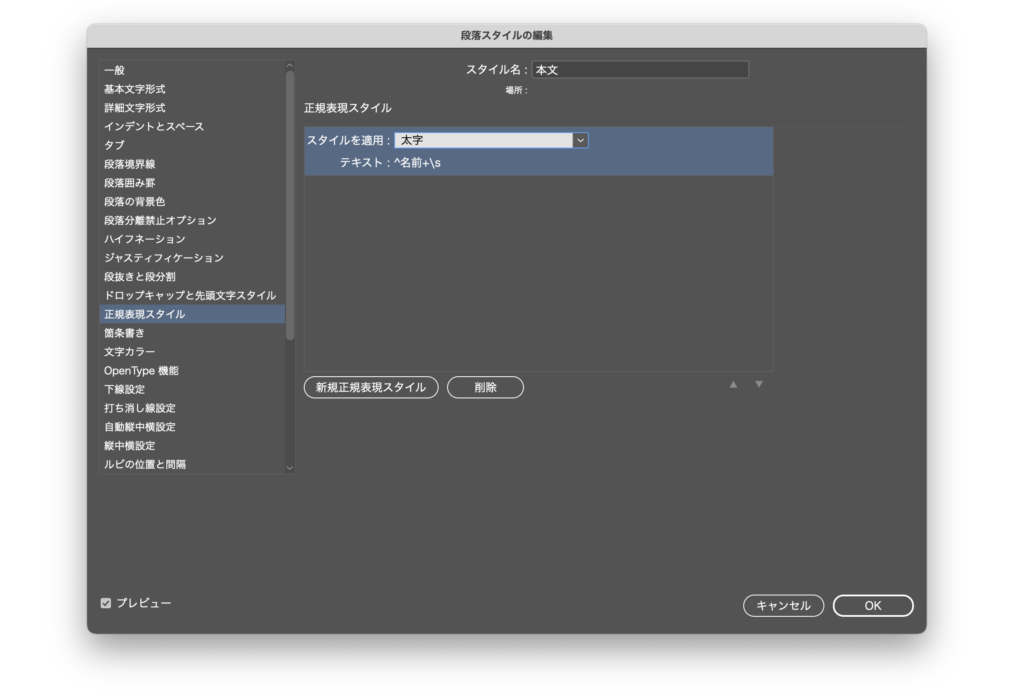This screenshot has height=691, width=1024.
Task: Open the スタイルを適用 dropdown showing 太字
Action: coord(491,141)
